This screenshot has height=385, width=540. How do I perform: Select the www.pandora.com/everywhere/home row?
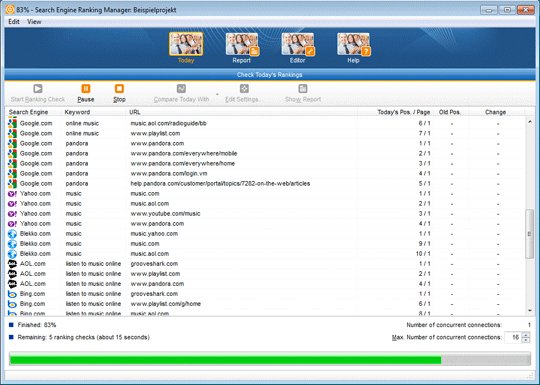pyautogui.click(x=265, y=163)
